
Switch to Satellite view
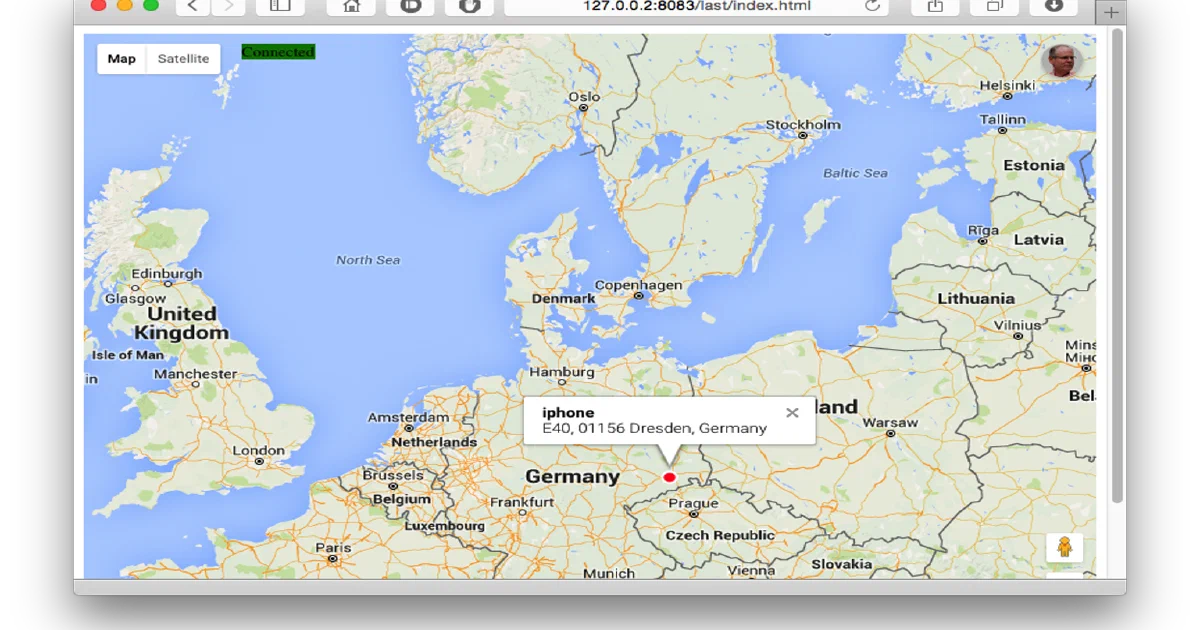183,59
